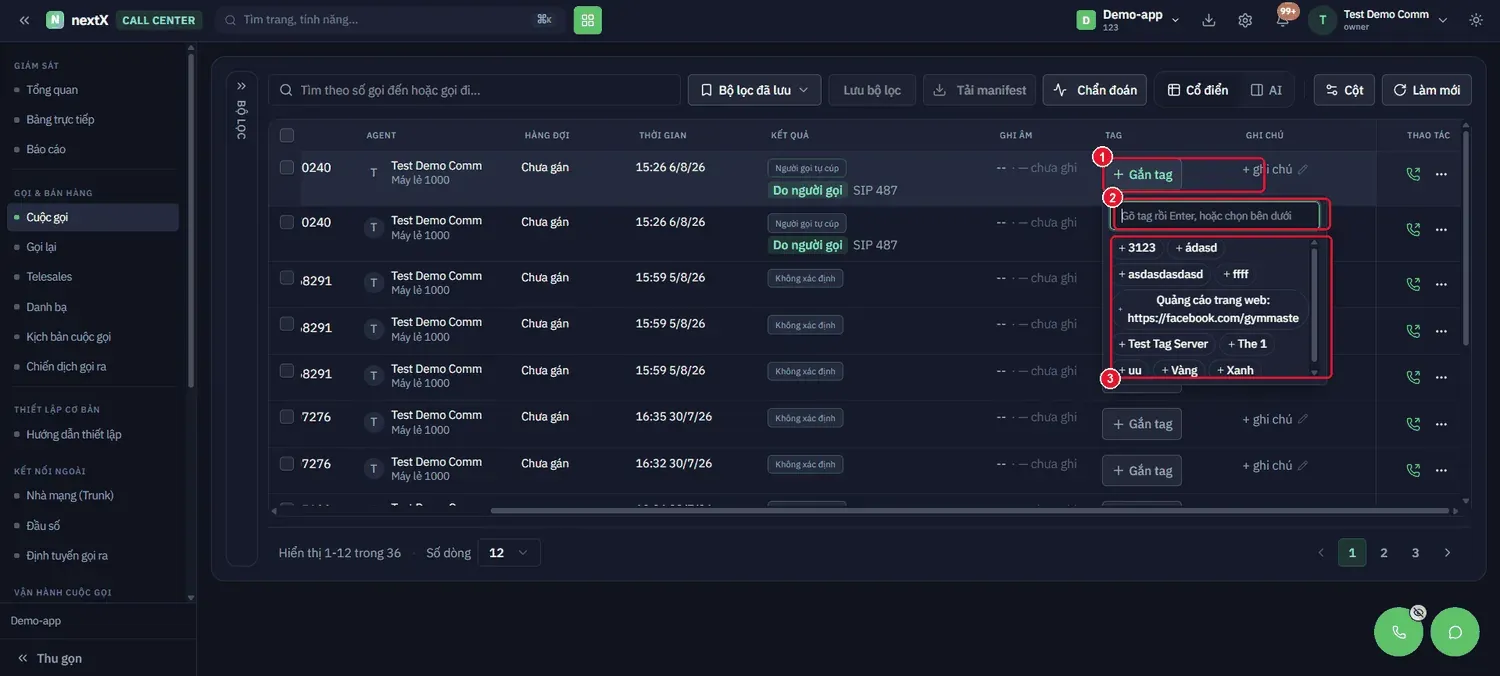Open settings gear in top bar
The height and width of the screenshot is (676, 1500).
(x=1245, y=20)
